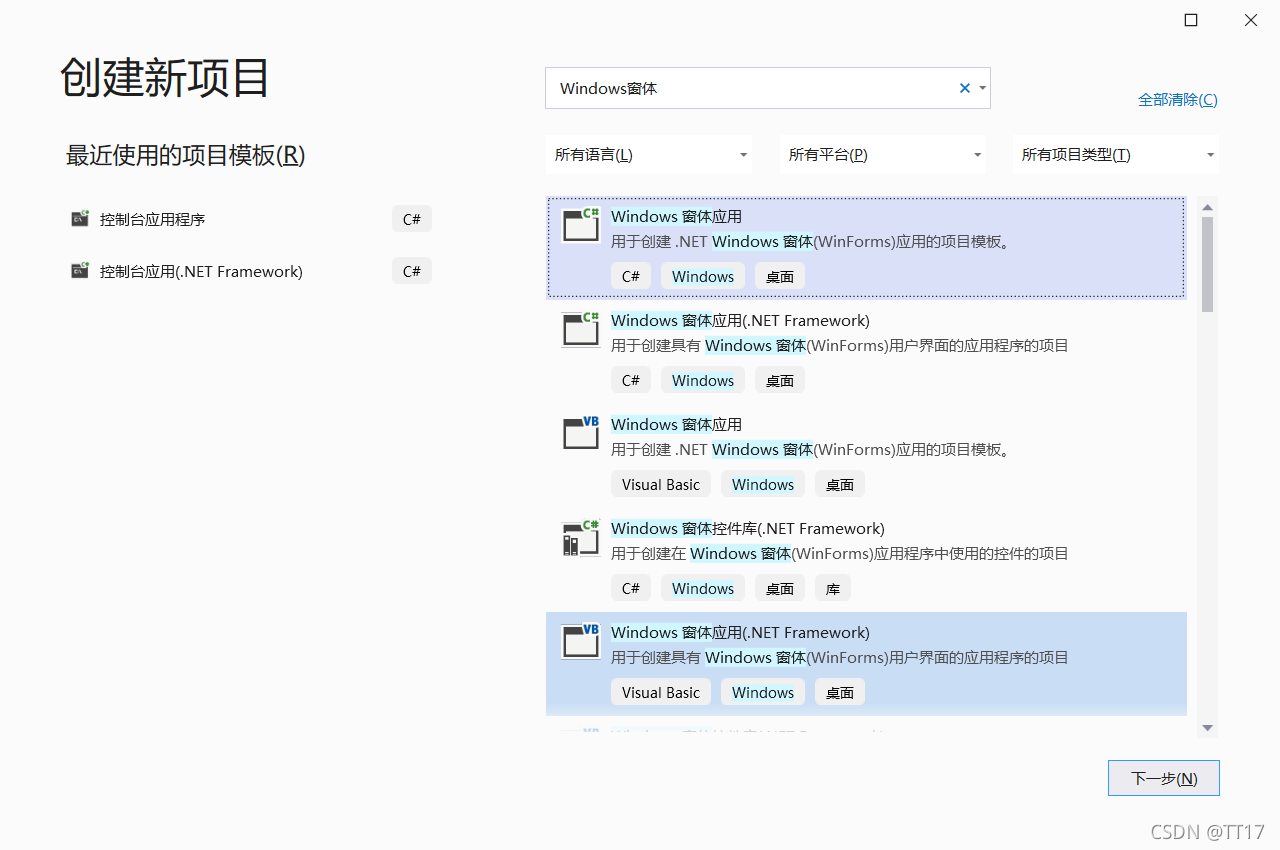
Task: Click the 库 tag on 控件库 template
Action: [x=833, y=588]
